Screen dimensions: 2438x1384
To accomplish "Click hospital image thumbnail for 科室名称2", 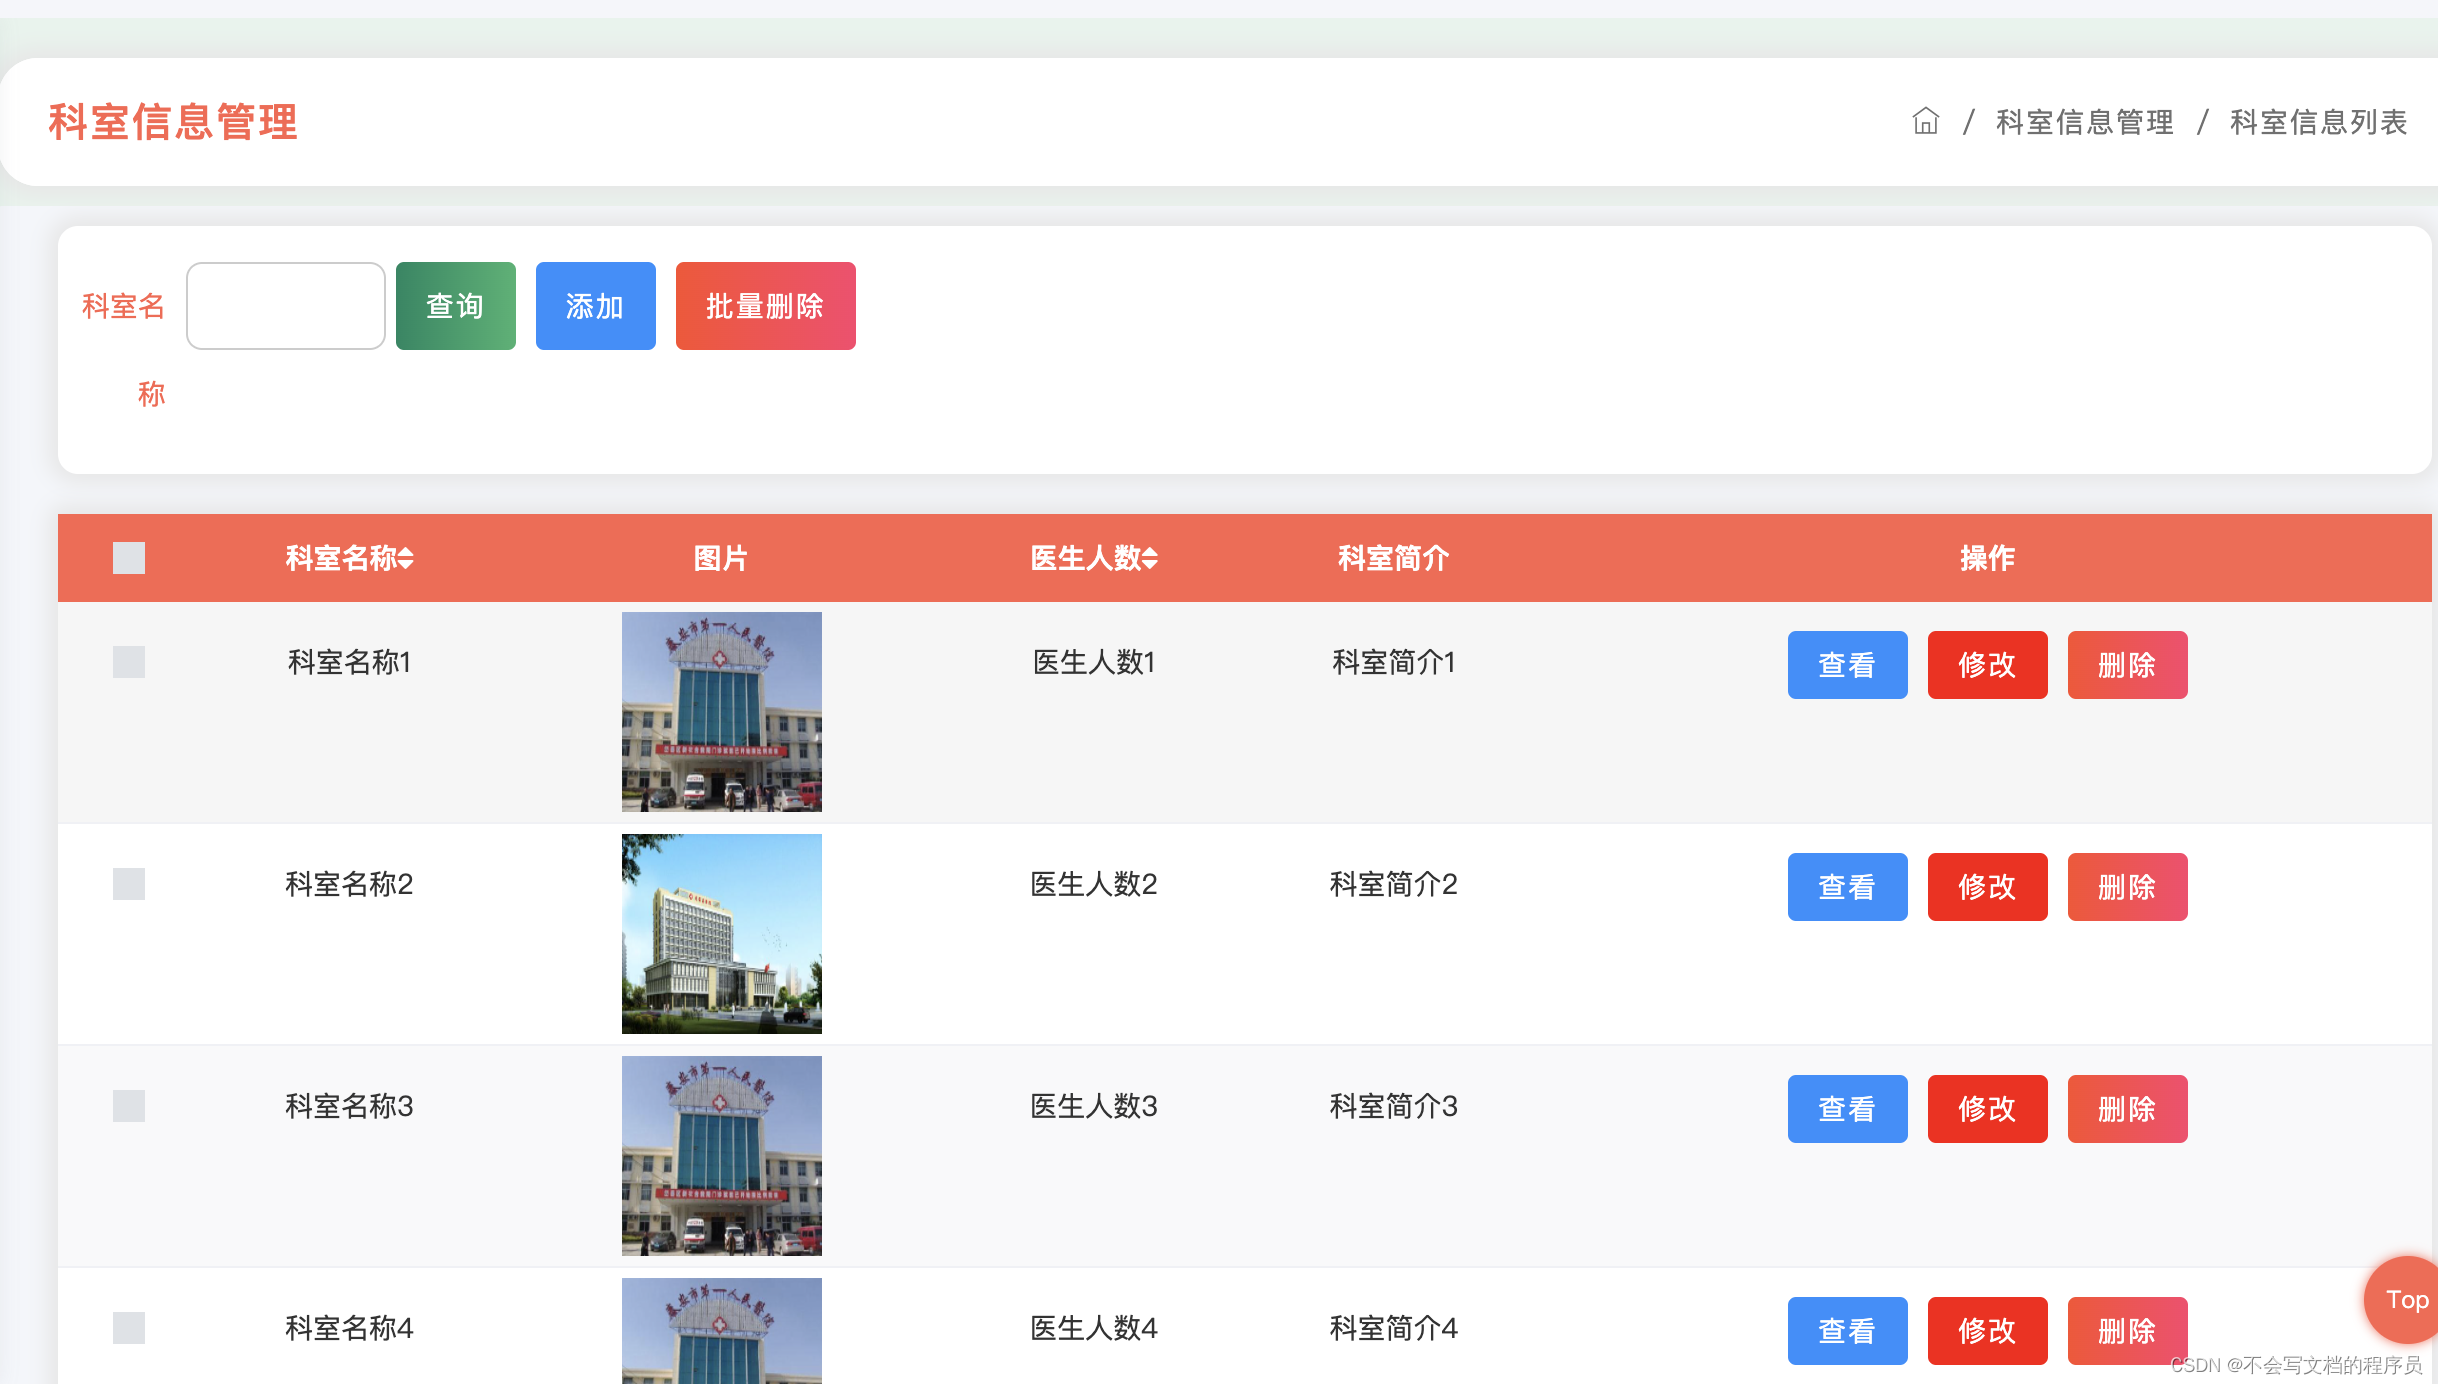I will (722, 932).
